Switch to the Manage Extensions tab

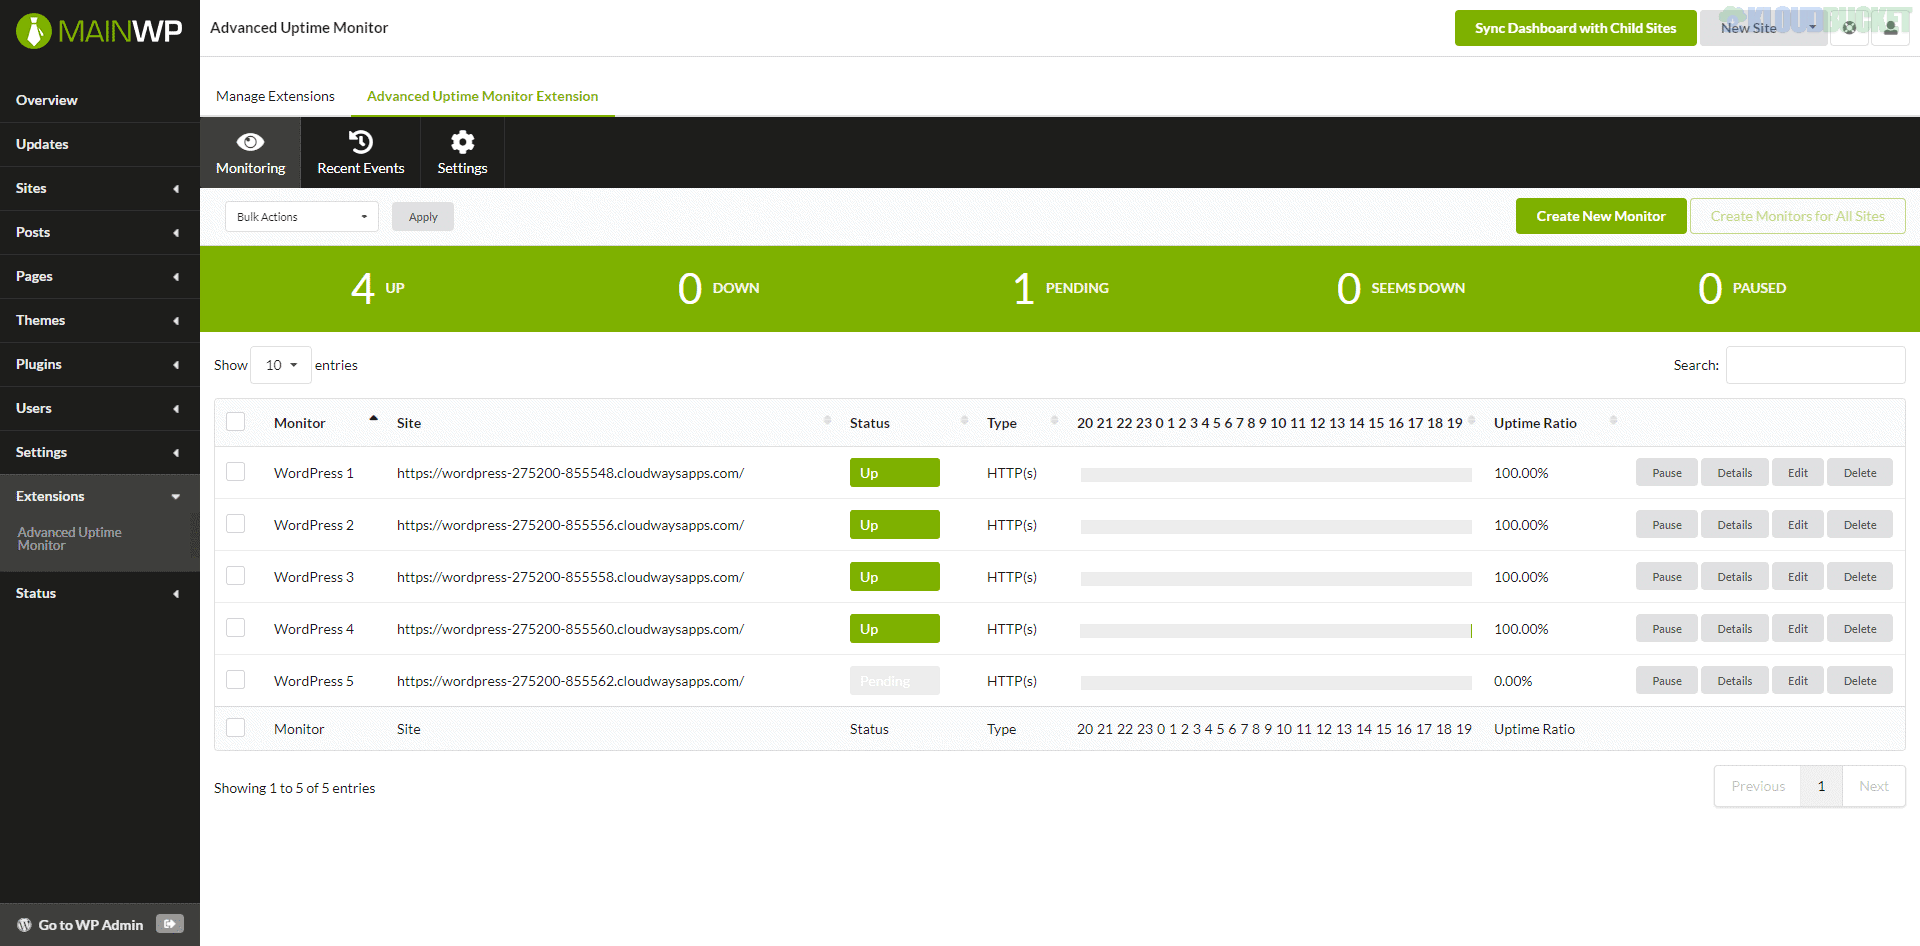(275, 96)
